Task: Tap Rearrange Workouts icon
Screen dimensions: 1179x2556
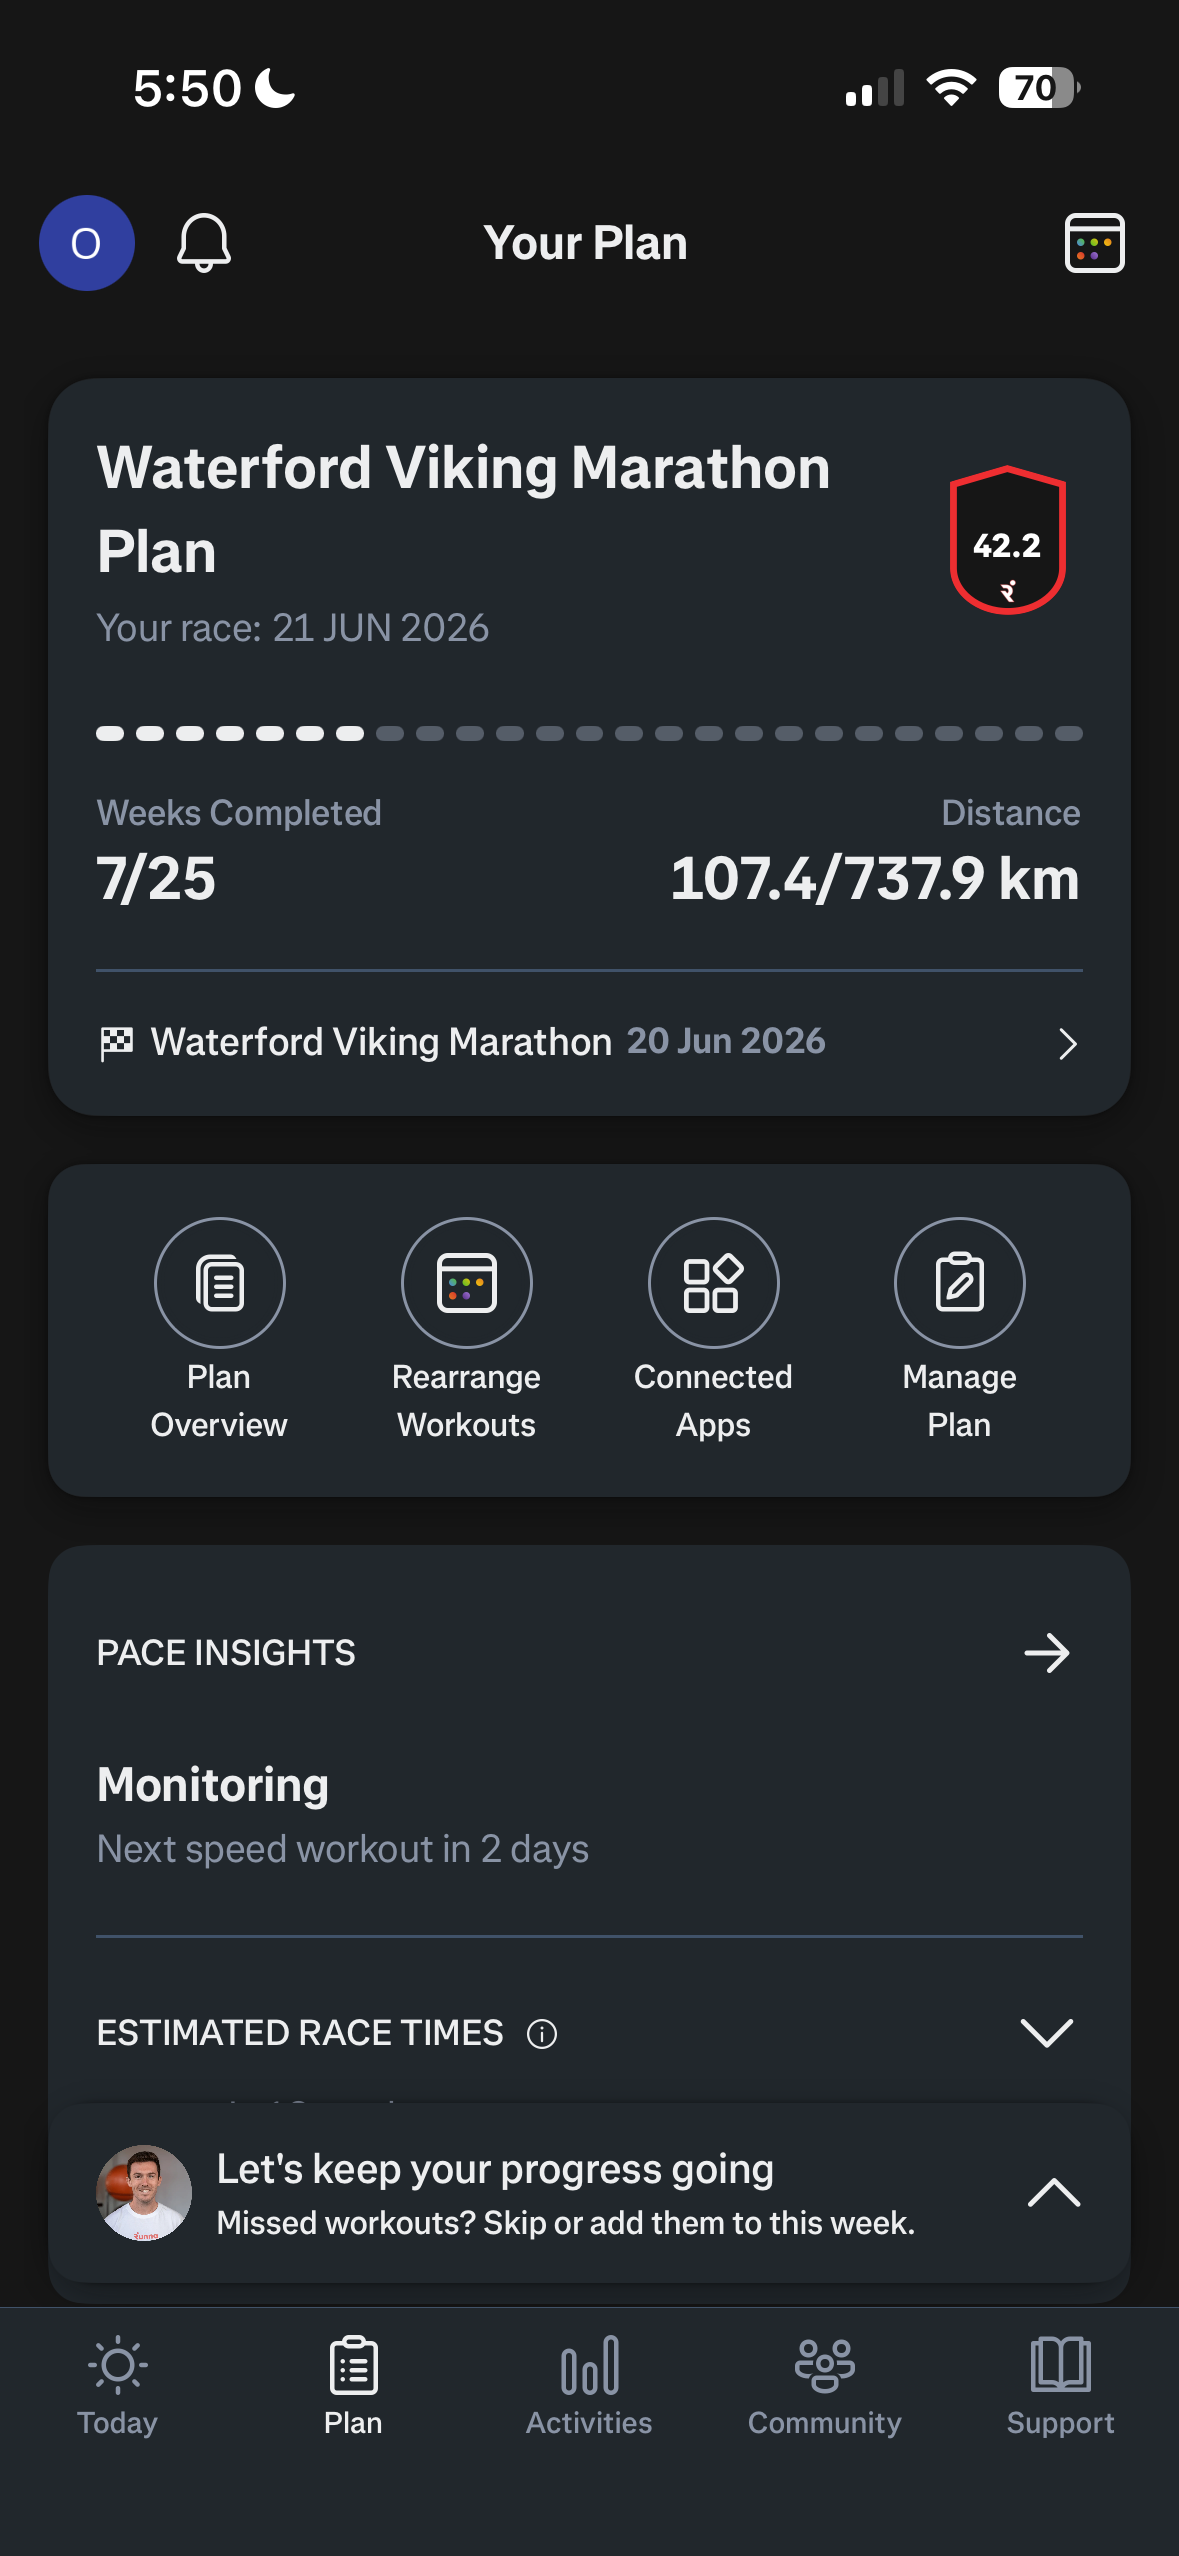Action: click(466, 1282)
